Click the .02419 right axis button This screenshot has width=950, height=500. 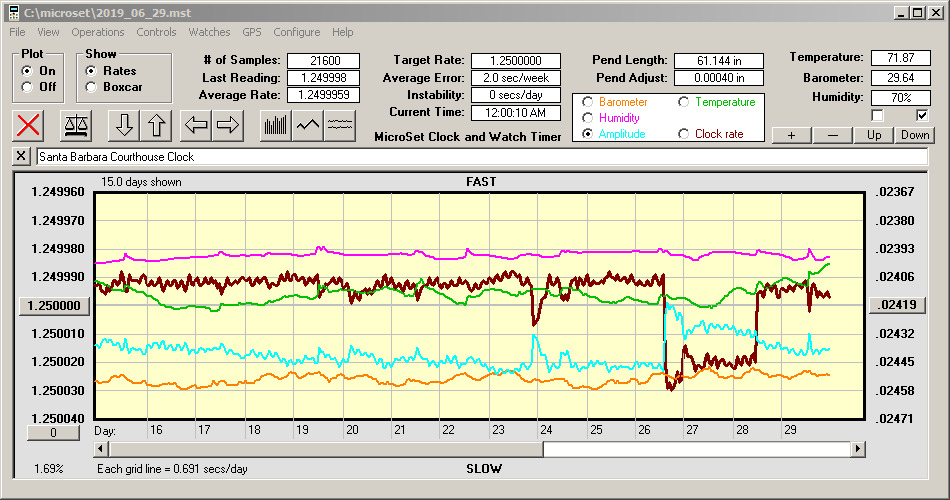point(898,305)
